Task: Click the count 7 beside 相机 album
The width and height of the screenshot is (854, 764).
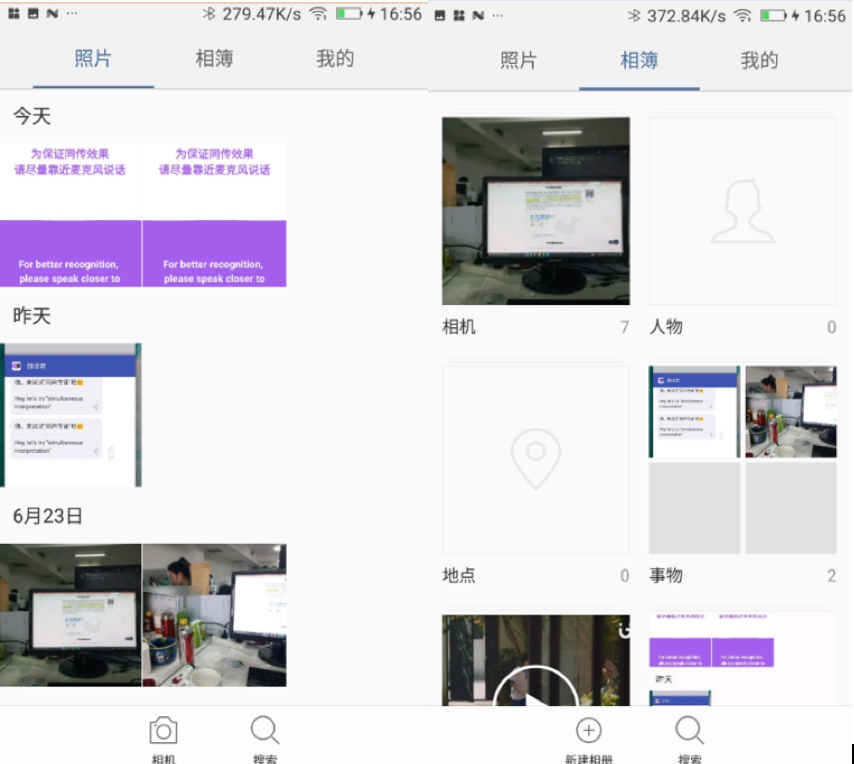Action: [624, 327]
